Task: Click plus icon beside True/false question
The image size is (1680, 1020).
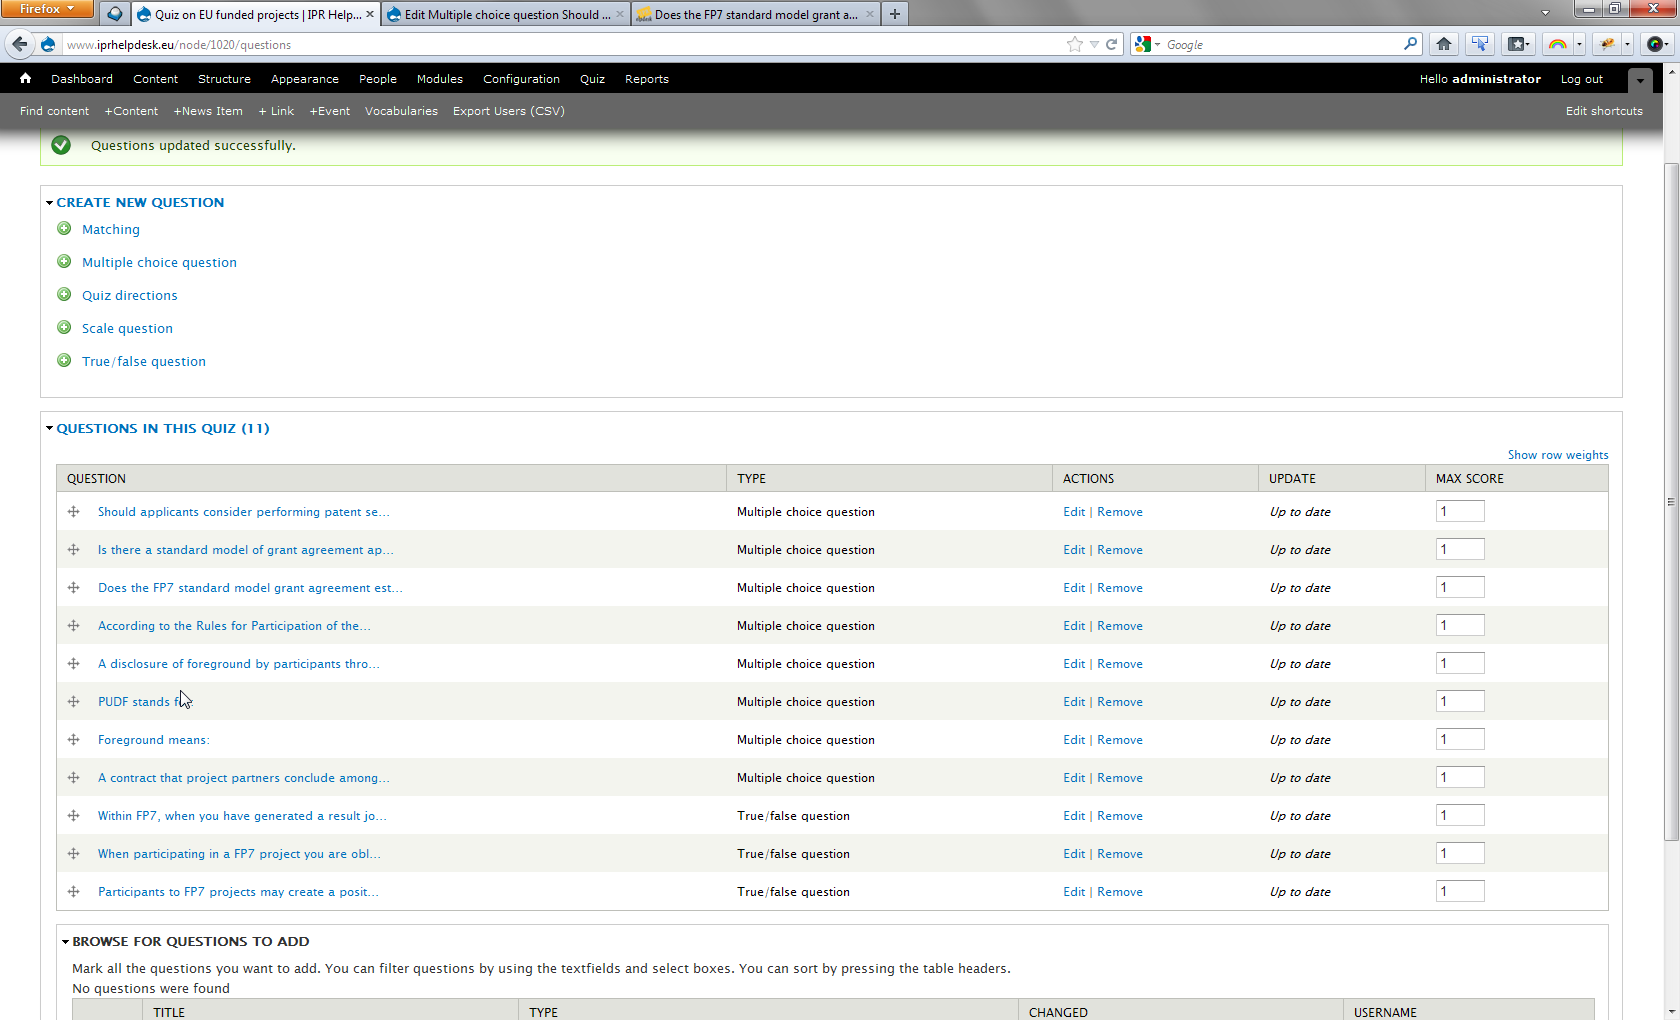Action: click(x=64, y=361)
